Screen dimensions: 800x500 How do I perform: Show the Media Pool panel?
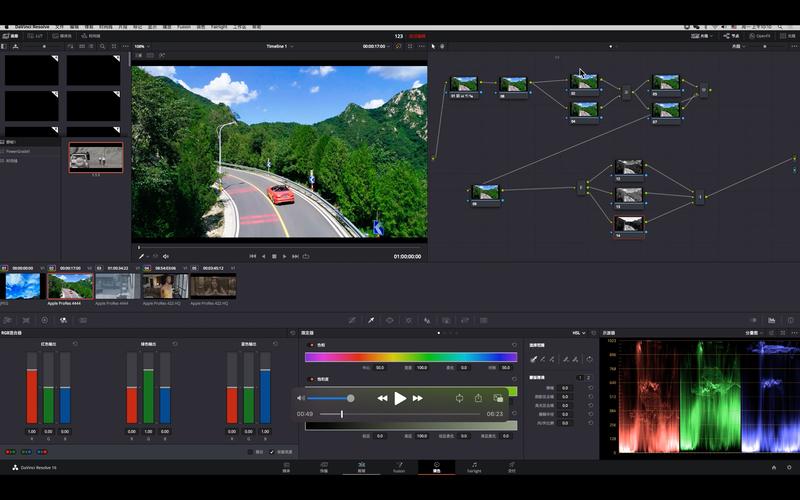click(x=62, y=36)
